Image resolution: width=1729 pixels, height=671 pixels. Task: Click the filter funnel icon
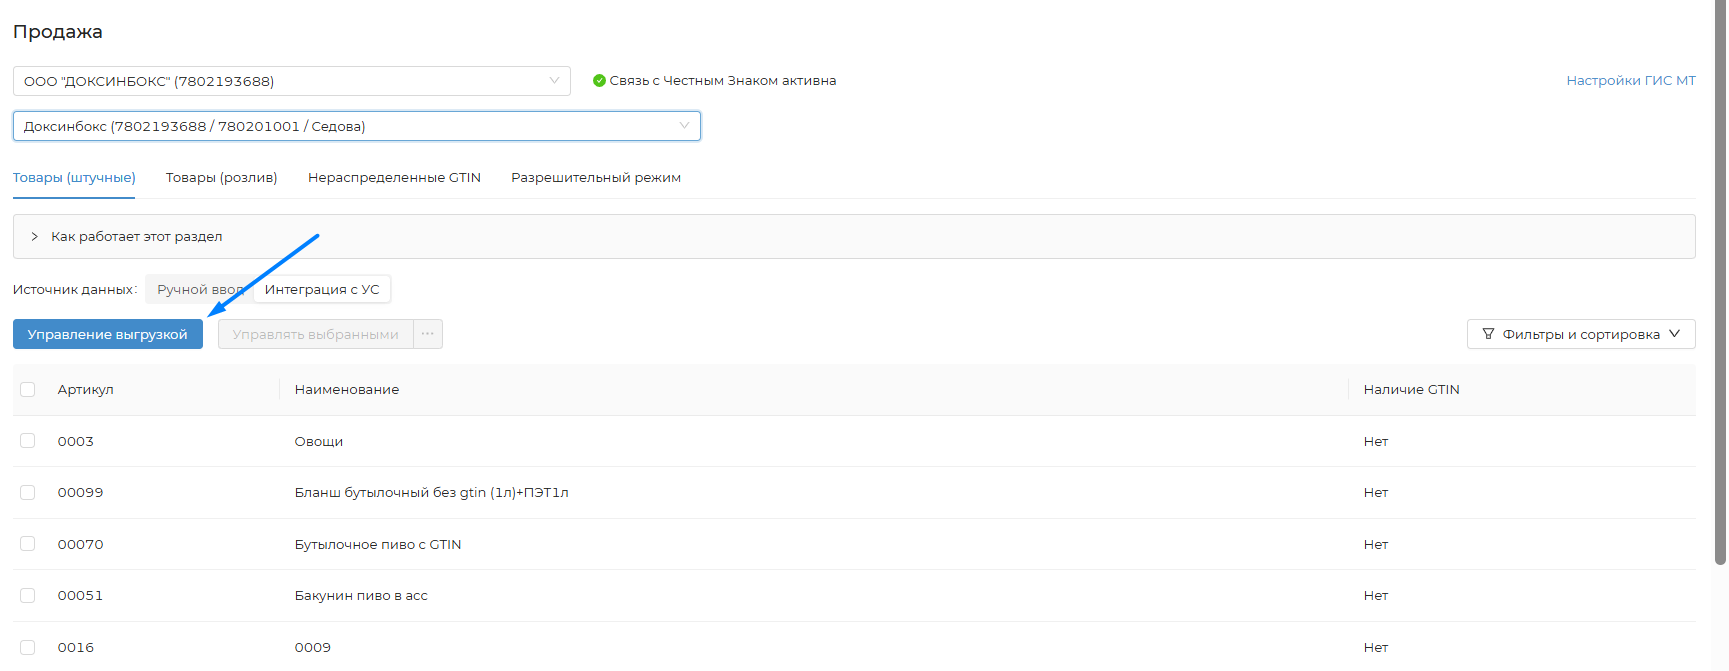[1488, 334]
